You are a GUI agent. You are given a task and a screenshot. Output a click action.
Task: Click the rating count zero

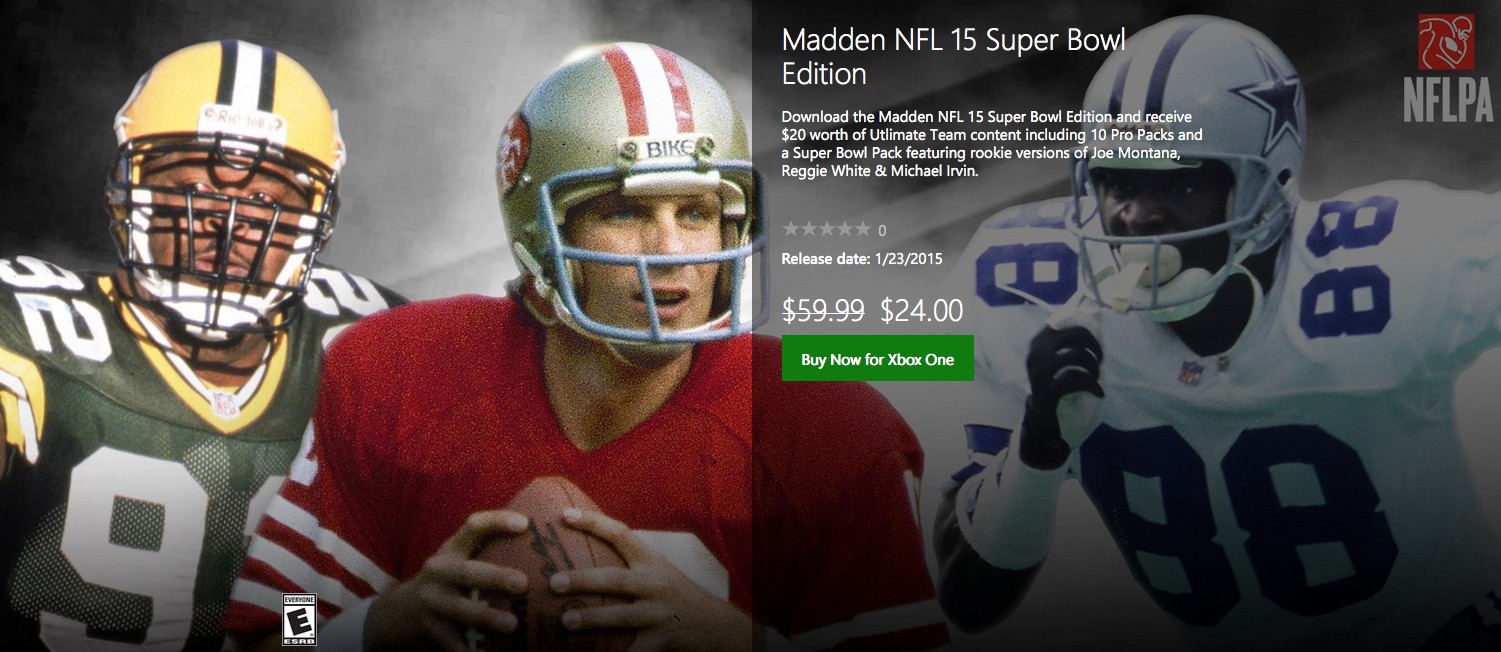(x=882, y=231)
